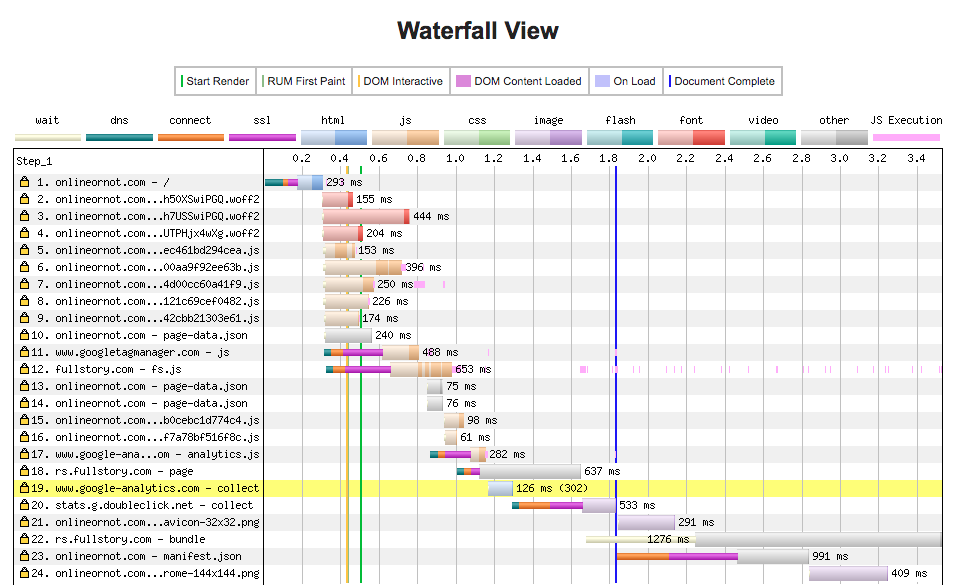Select highlighted www.google-analytics.com - collect row

click(x=477, y=488)
